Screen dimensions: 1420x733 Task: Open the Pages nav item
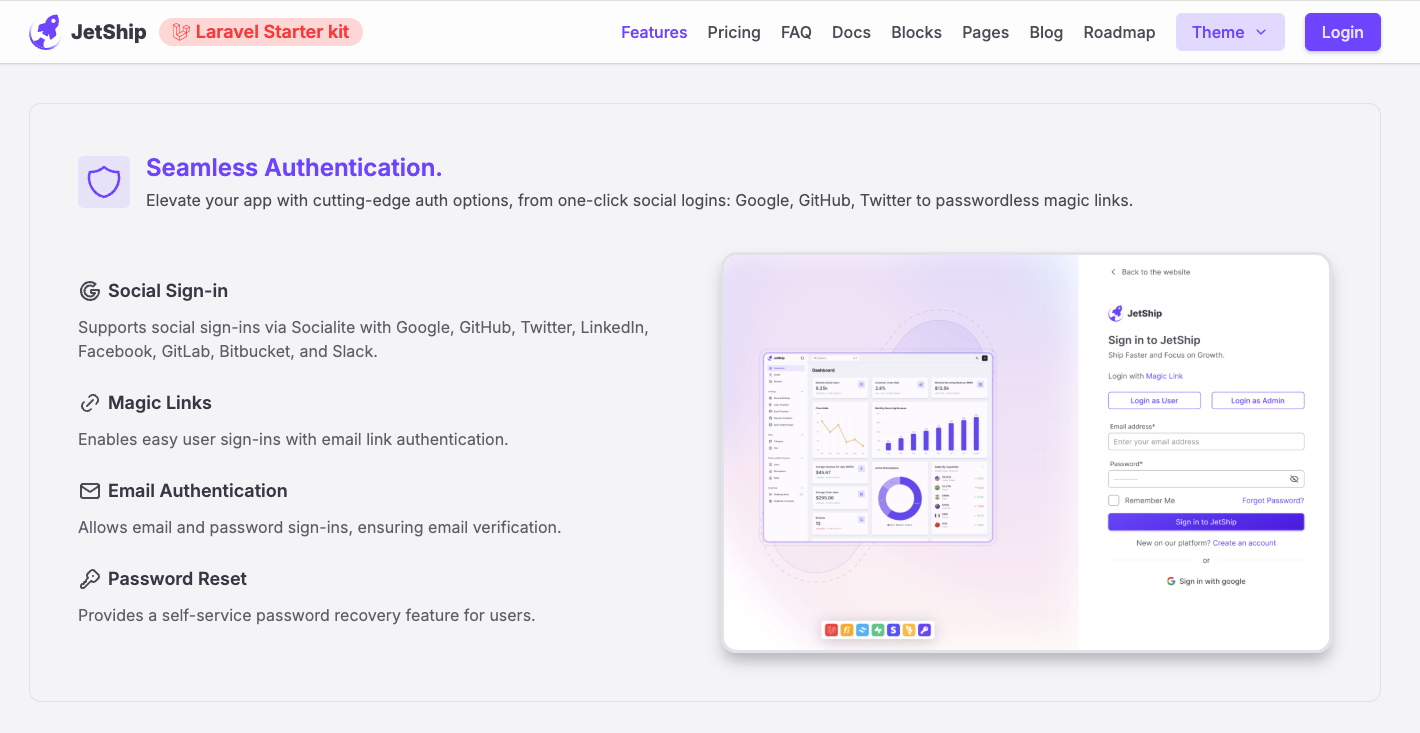[x=985, y=32]
